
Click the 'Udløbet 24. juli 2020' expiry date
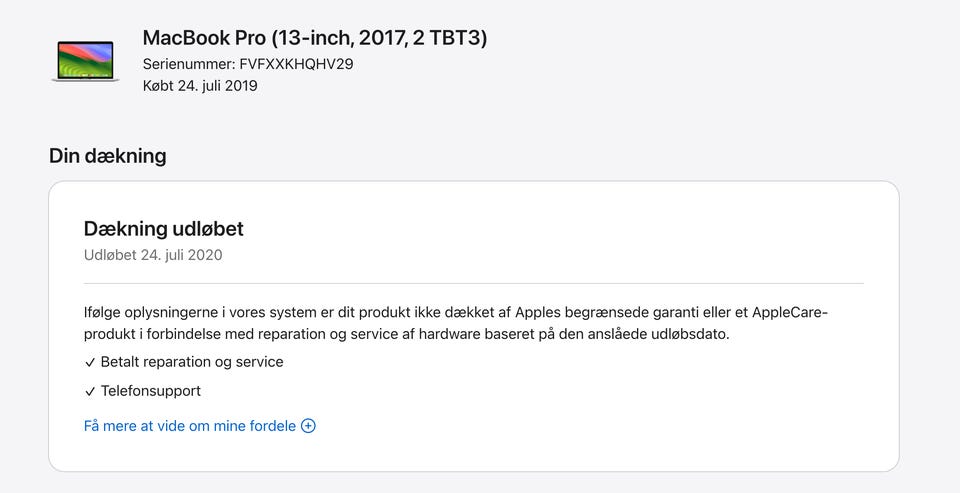[x=153, y=255]
